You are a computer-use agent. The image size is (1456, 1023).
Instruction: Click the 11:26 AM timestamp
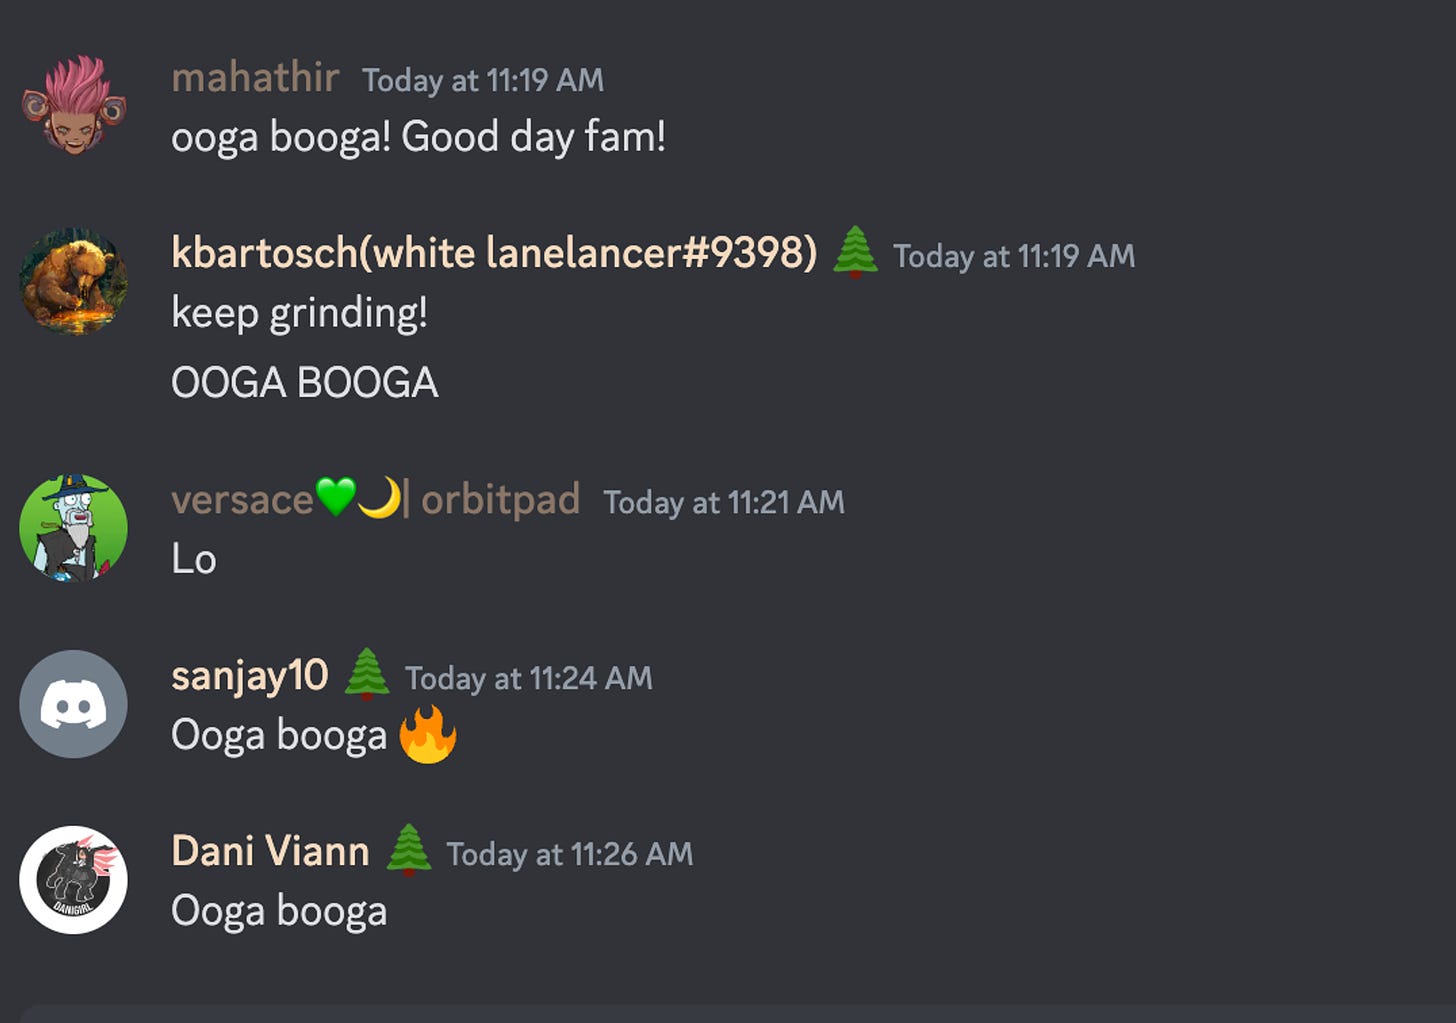[x=569, y=854]
